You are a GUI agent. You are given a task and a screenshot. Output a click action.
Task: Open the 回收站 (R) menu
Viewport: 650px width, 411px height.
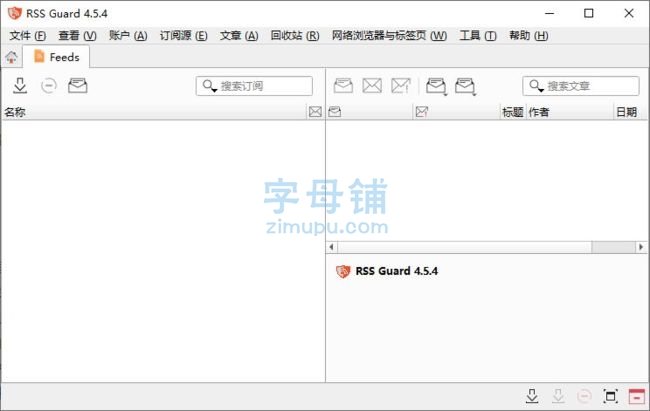(295, 36)
